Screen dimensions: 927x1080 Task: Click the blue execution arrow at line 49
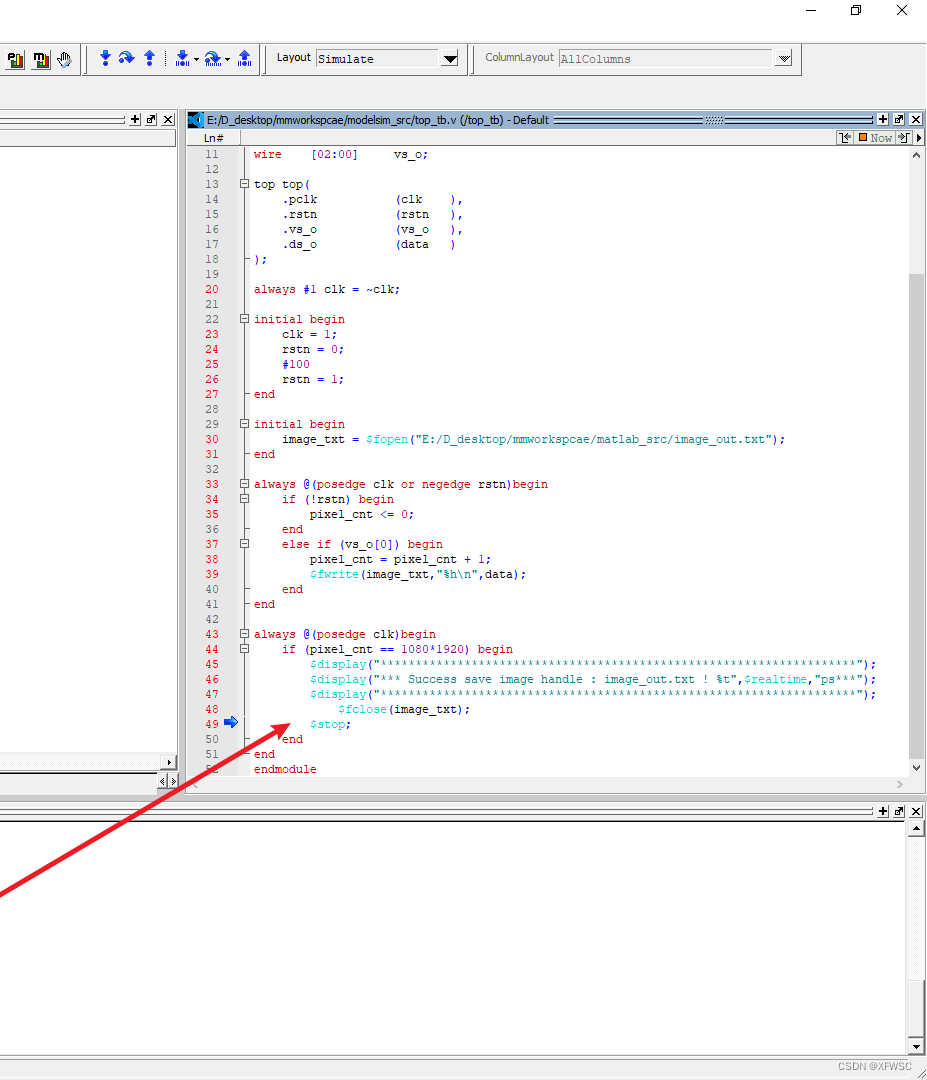(x=232, y=722)
